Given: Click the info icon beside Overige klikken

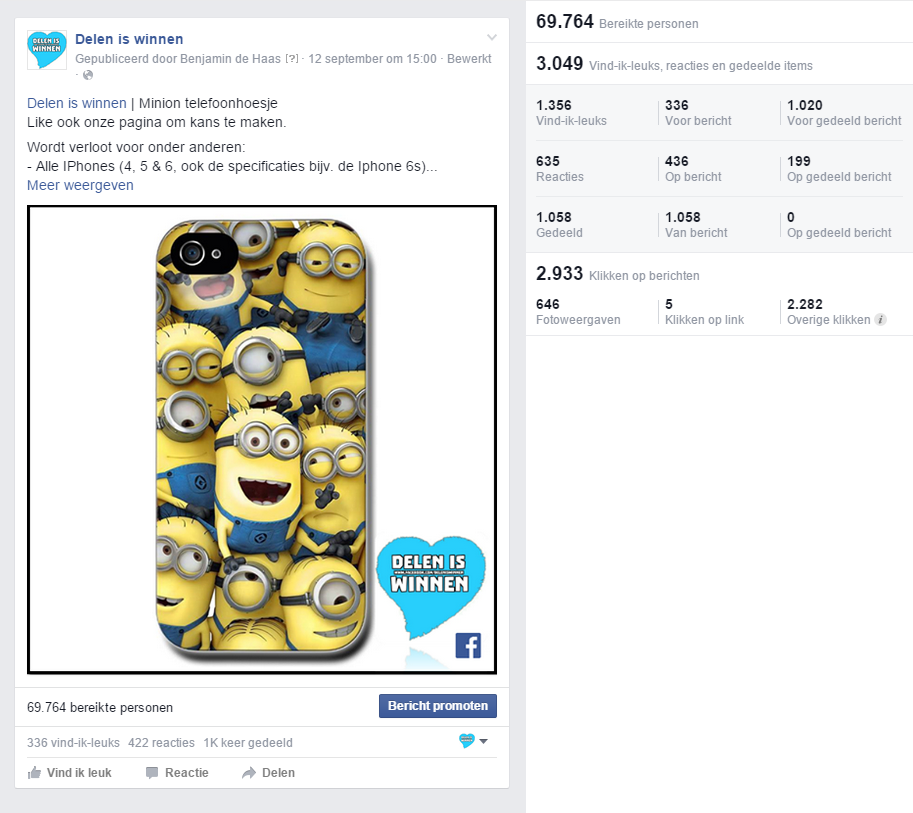Looking at the screenshot, I should click(x=880, y=320).
